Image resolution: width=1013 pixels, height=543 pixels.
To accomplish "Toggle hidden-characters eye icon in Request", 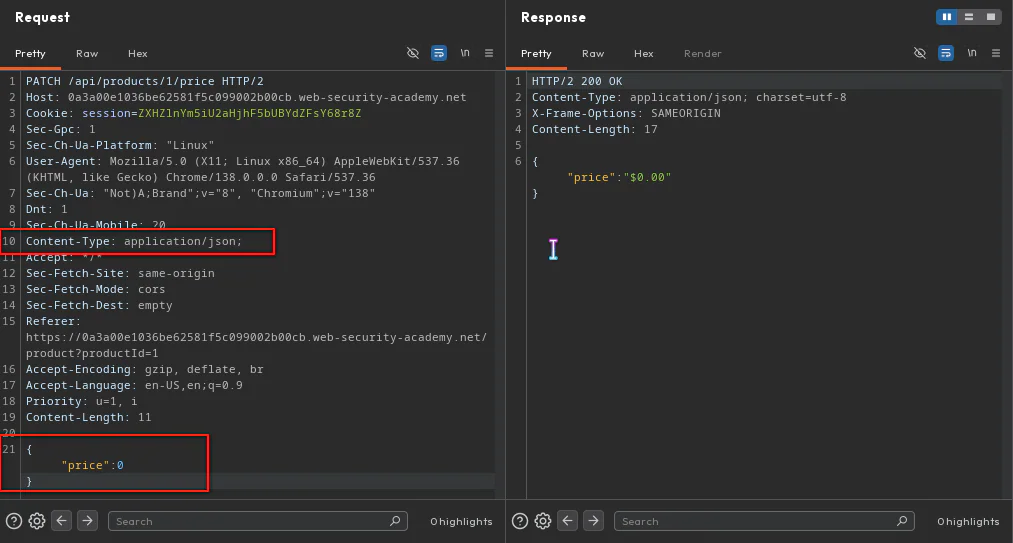I will coord(413,53).
